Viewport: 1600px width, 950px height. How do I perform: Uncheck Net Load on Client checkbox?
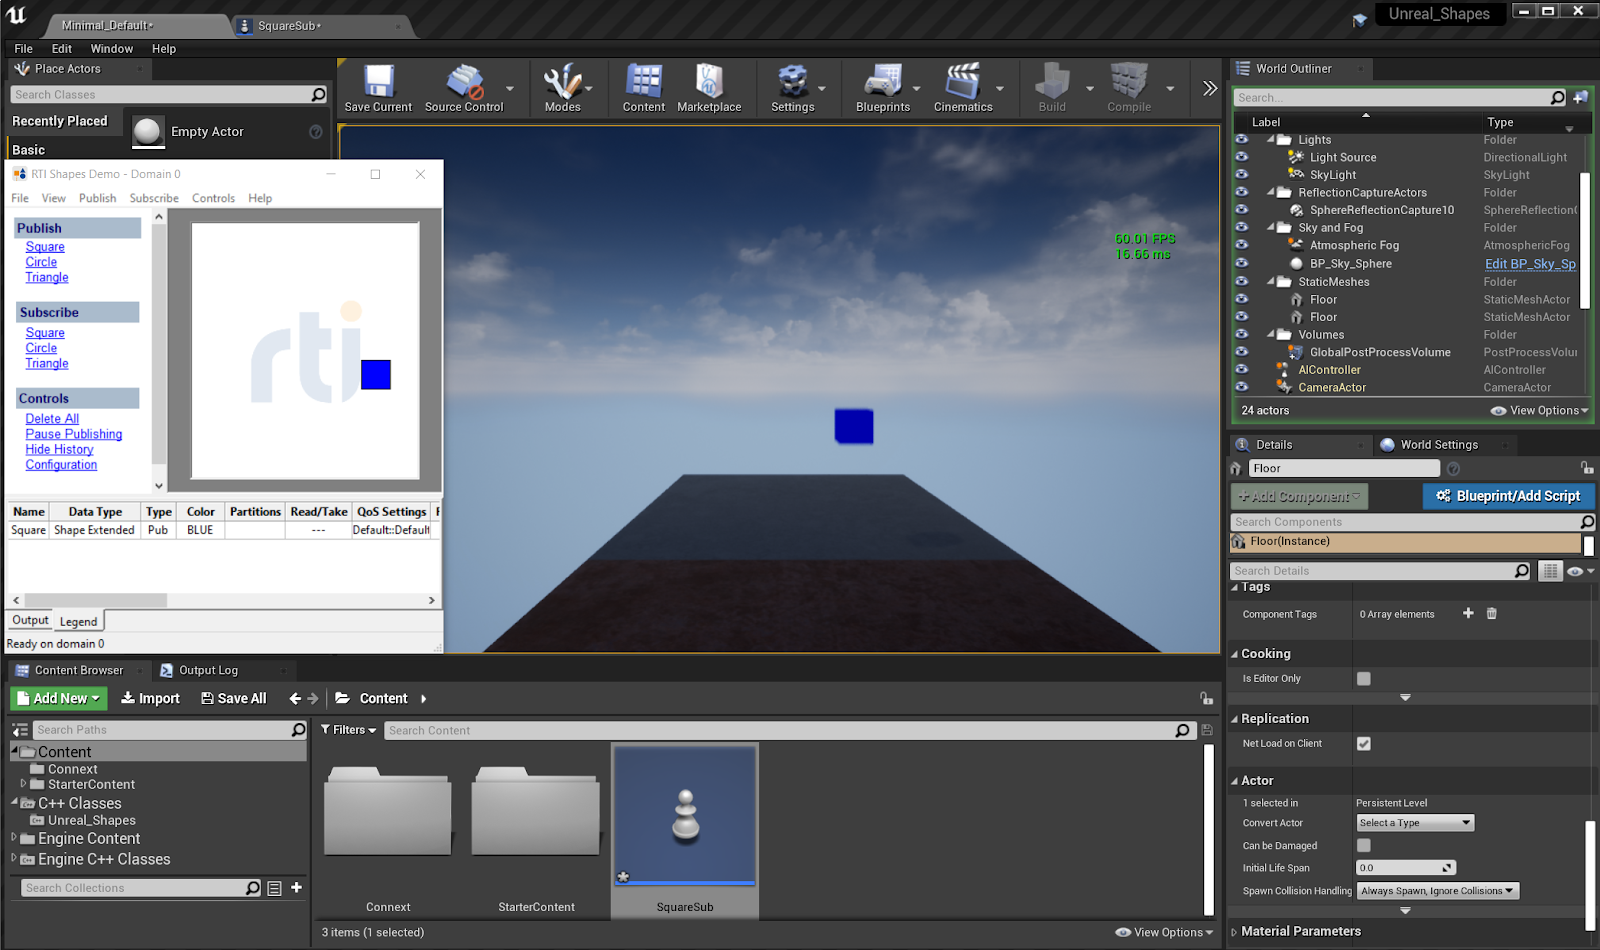point(1363,743)
